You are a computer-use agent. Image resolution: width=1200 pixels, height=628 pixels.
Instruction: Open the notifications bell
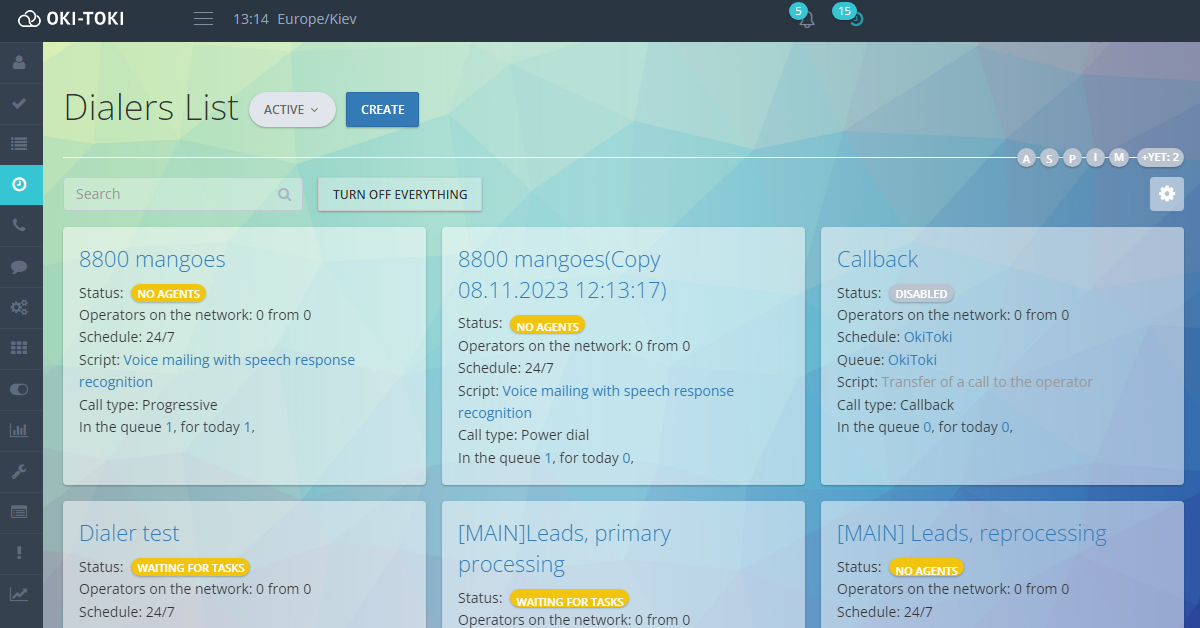(806, 20)
